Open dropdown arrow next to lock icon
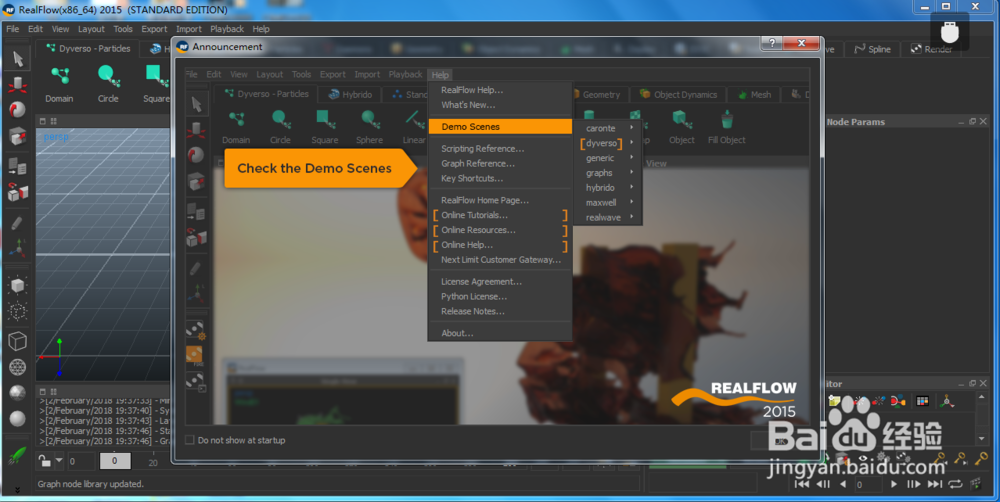Image resolution: width=1000 pixels, height=502 pixels. (59, 461)
